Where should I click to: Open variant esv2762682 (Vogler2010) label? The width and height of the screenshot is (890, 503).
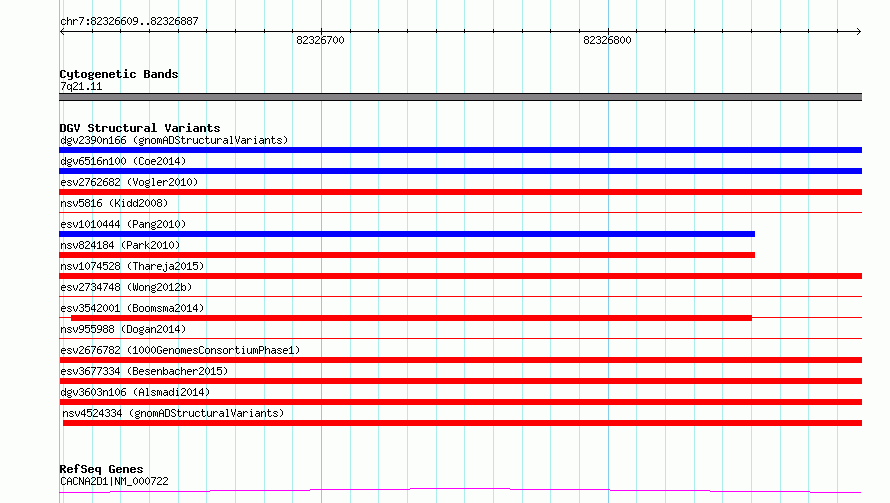point(129,182)
